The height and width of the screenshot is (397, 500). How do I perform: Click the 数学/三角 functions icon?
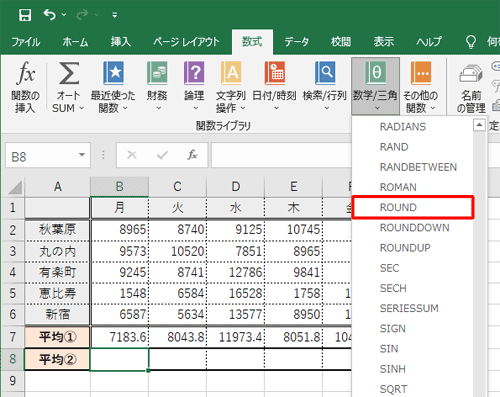pos(375,73)
